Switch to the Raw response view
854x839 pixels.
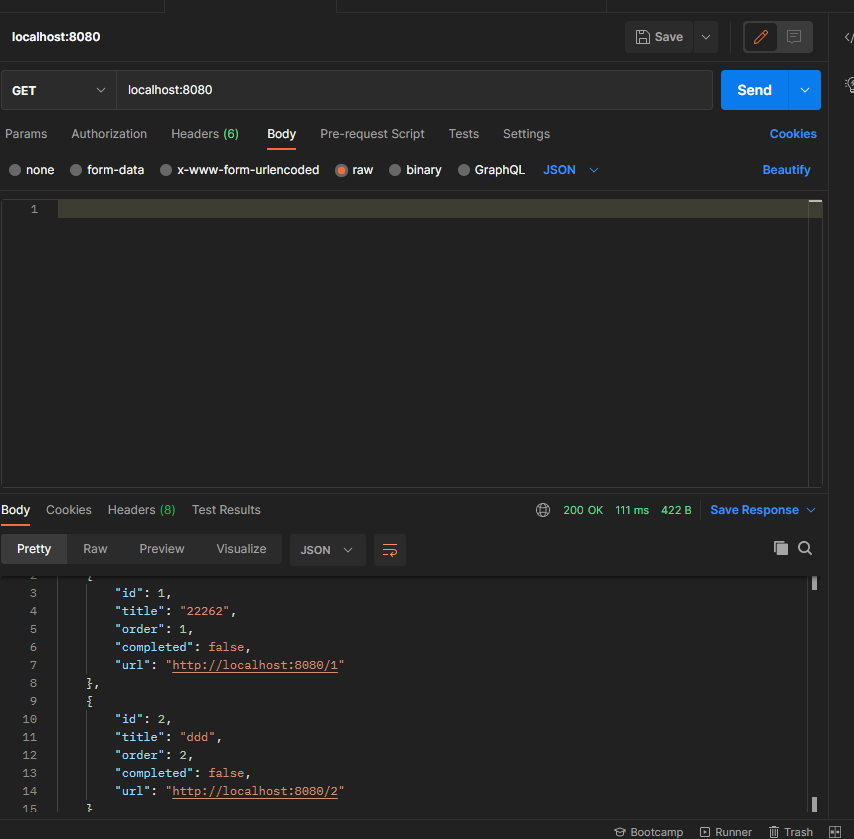[x=95, y=549]
